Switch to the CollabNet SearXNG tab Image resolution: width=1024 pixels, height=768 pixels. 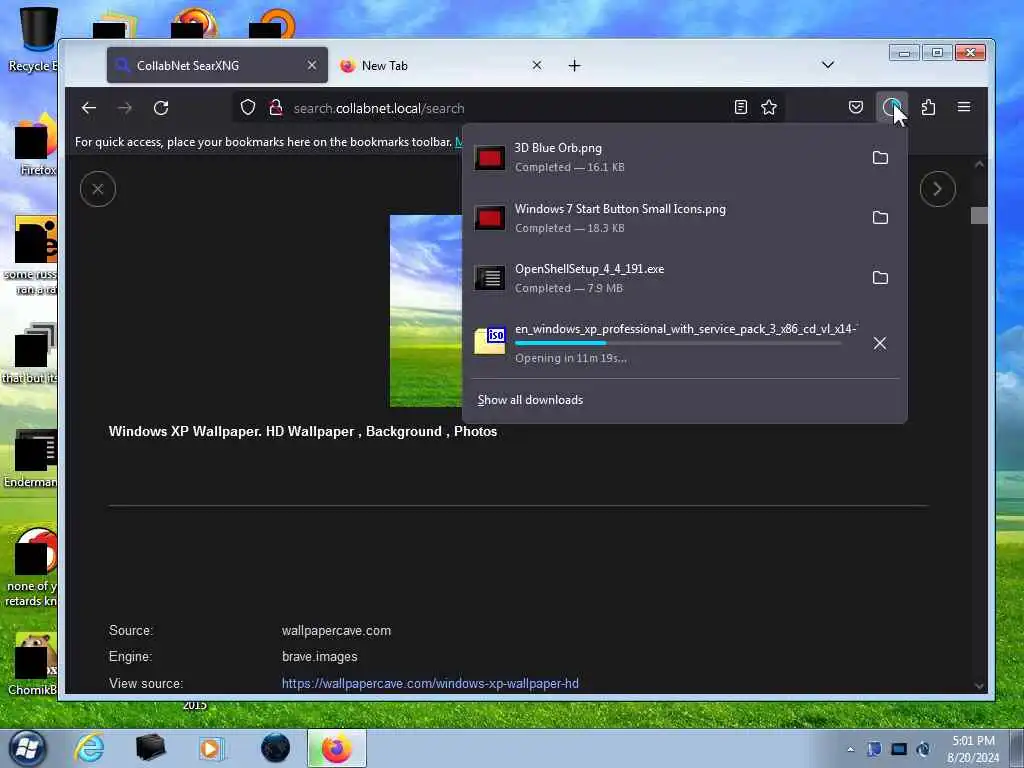[217, 65]
